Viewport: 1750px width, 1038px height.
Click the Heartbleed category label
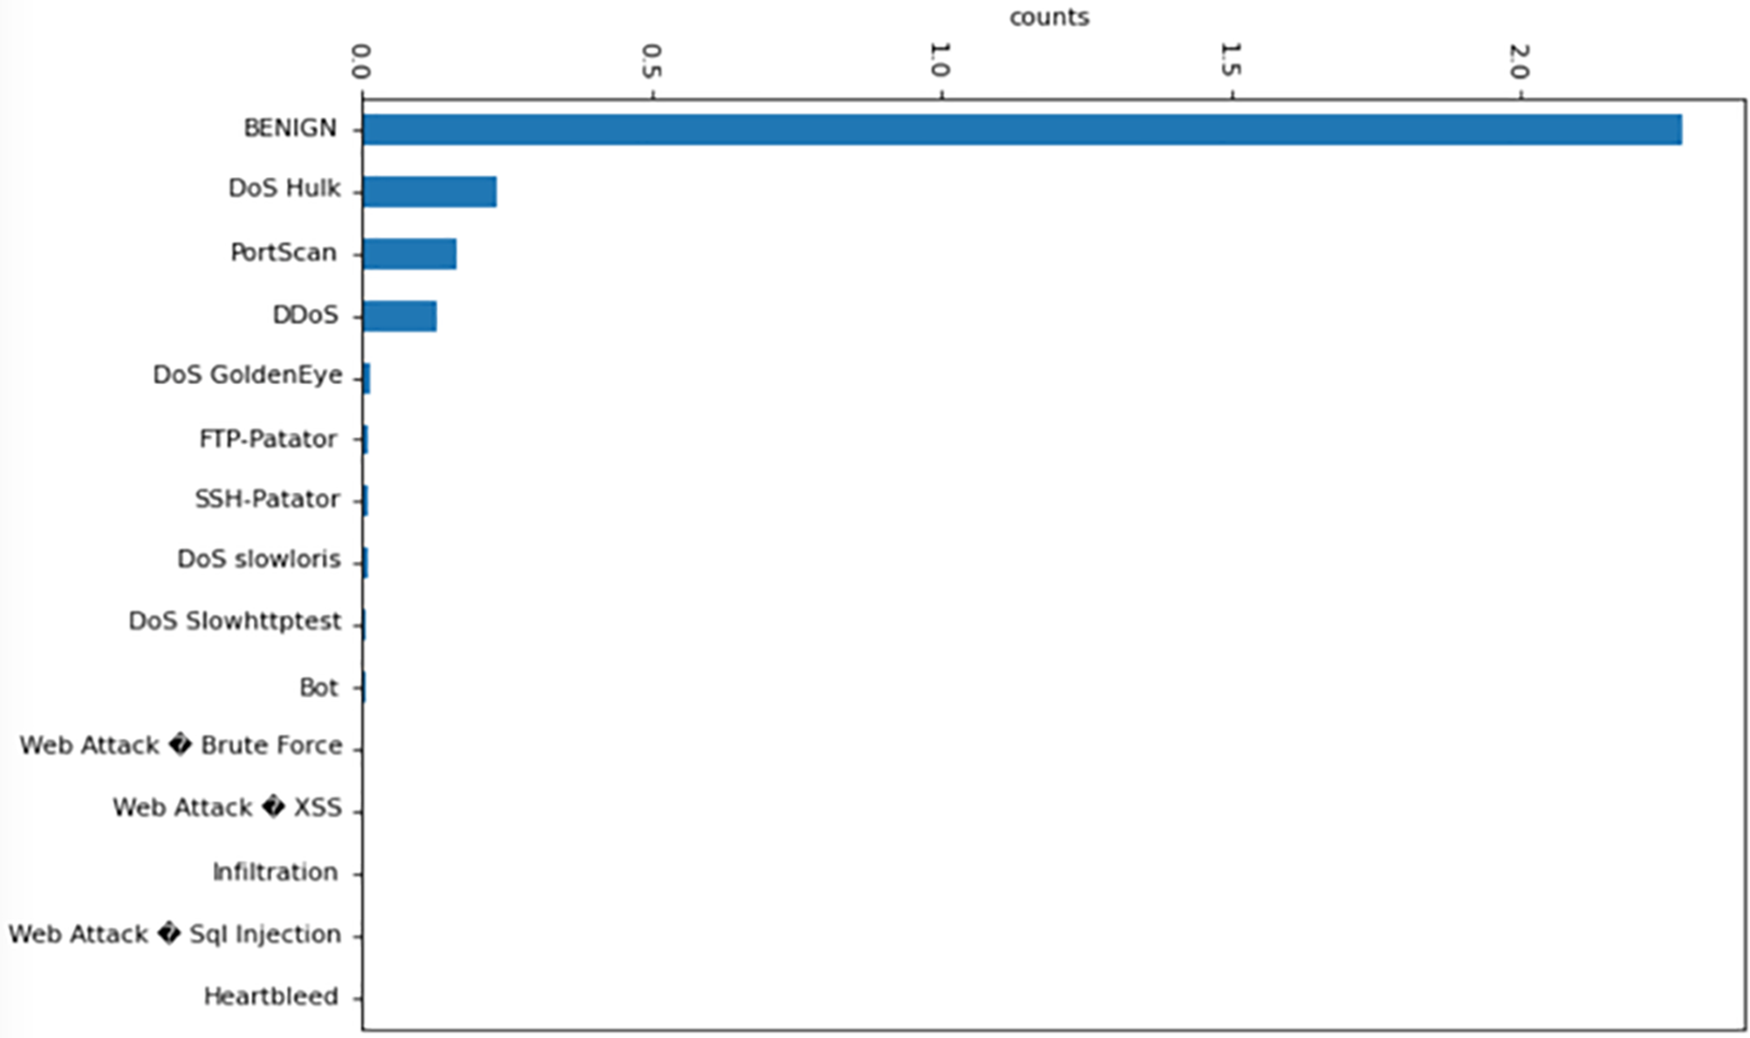(x=271, y=996)
